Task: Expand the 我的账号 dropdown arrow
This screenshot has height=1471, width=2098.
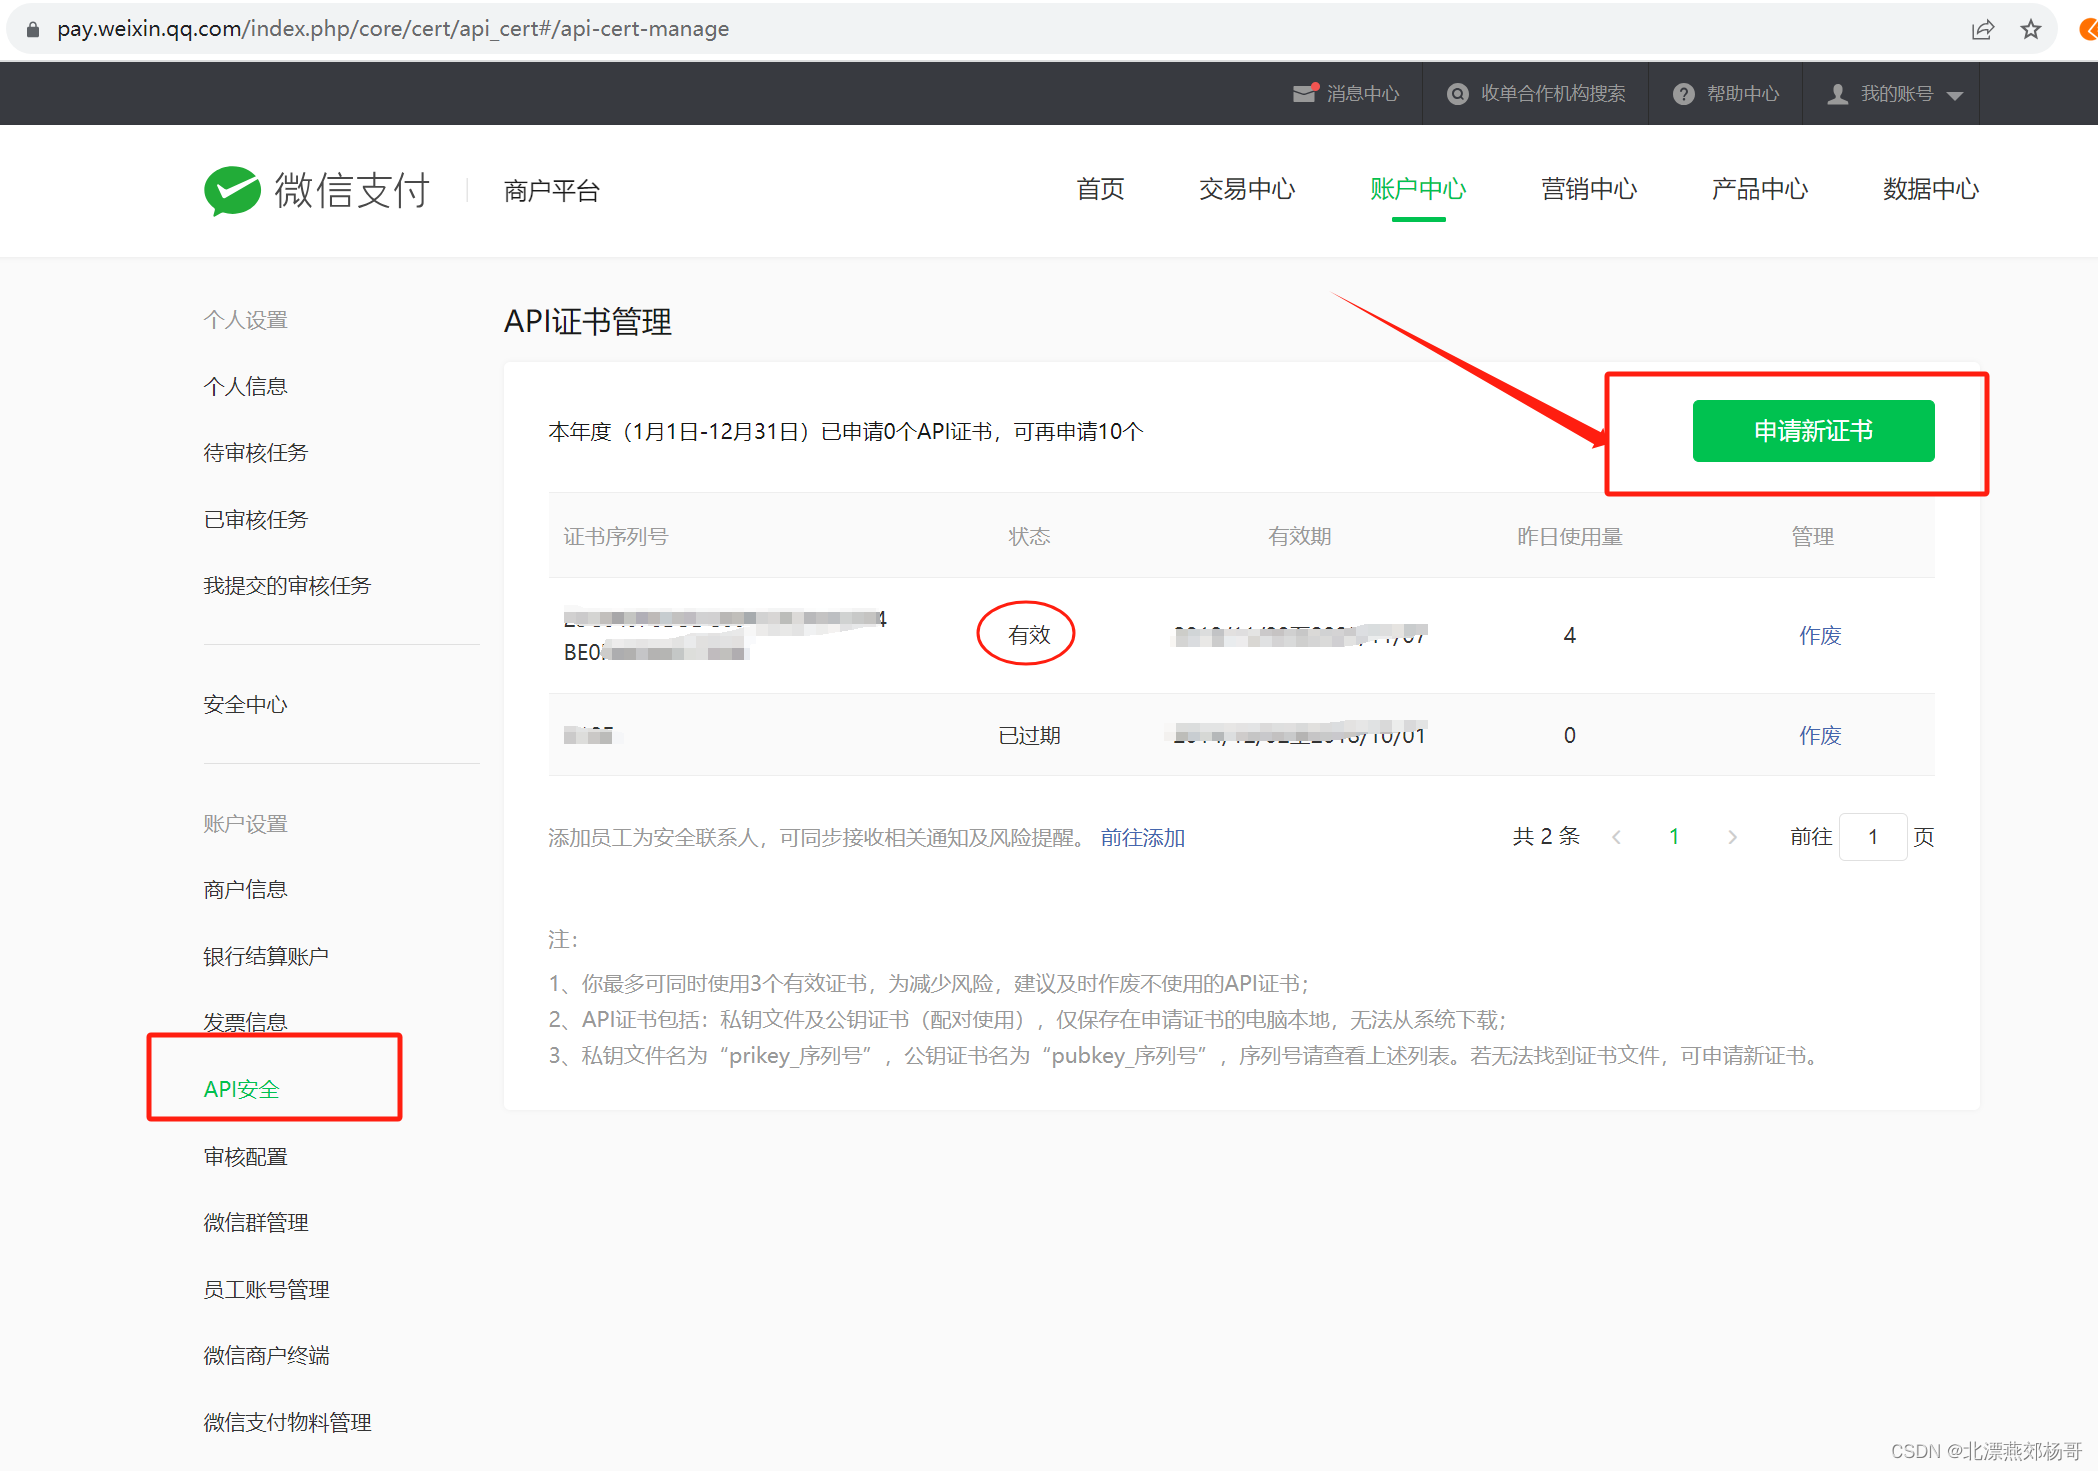Action: pyautogui.click(x=1955, y=96)
